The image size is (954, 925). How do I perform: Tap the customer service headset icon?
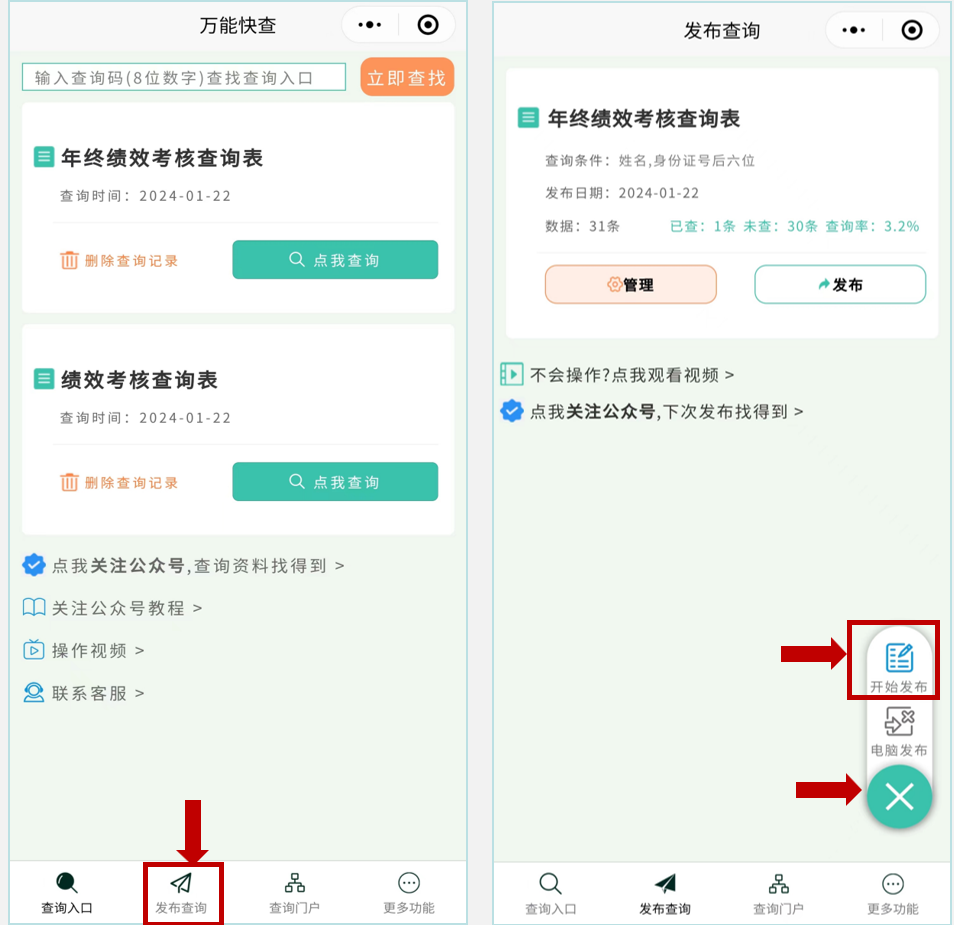(x=34, y=693)
